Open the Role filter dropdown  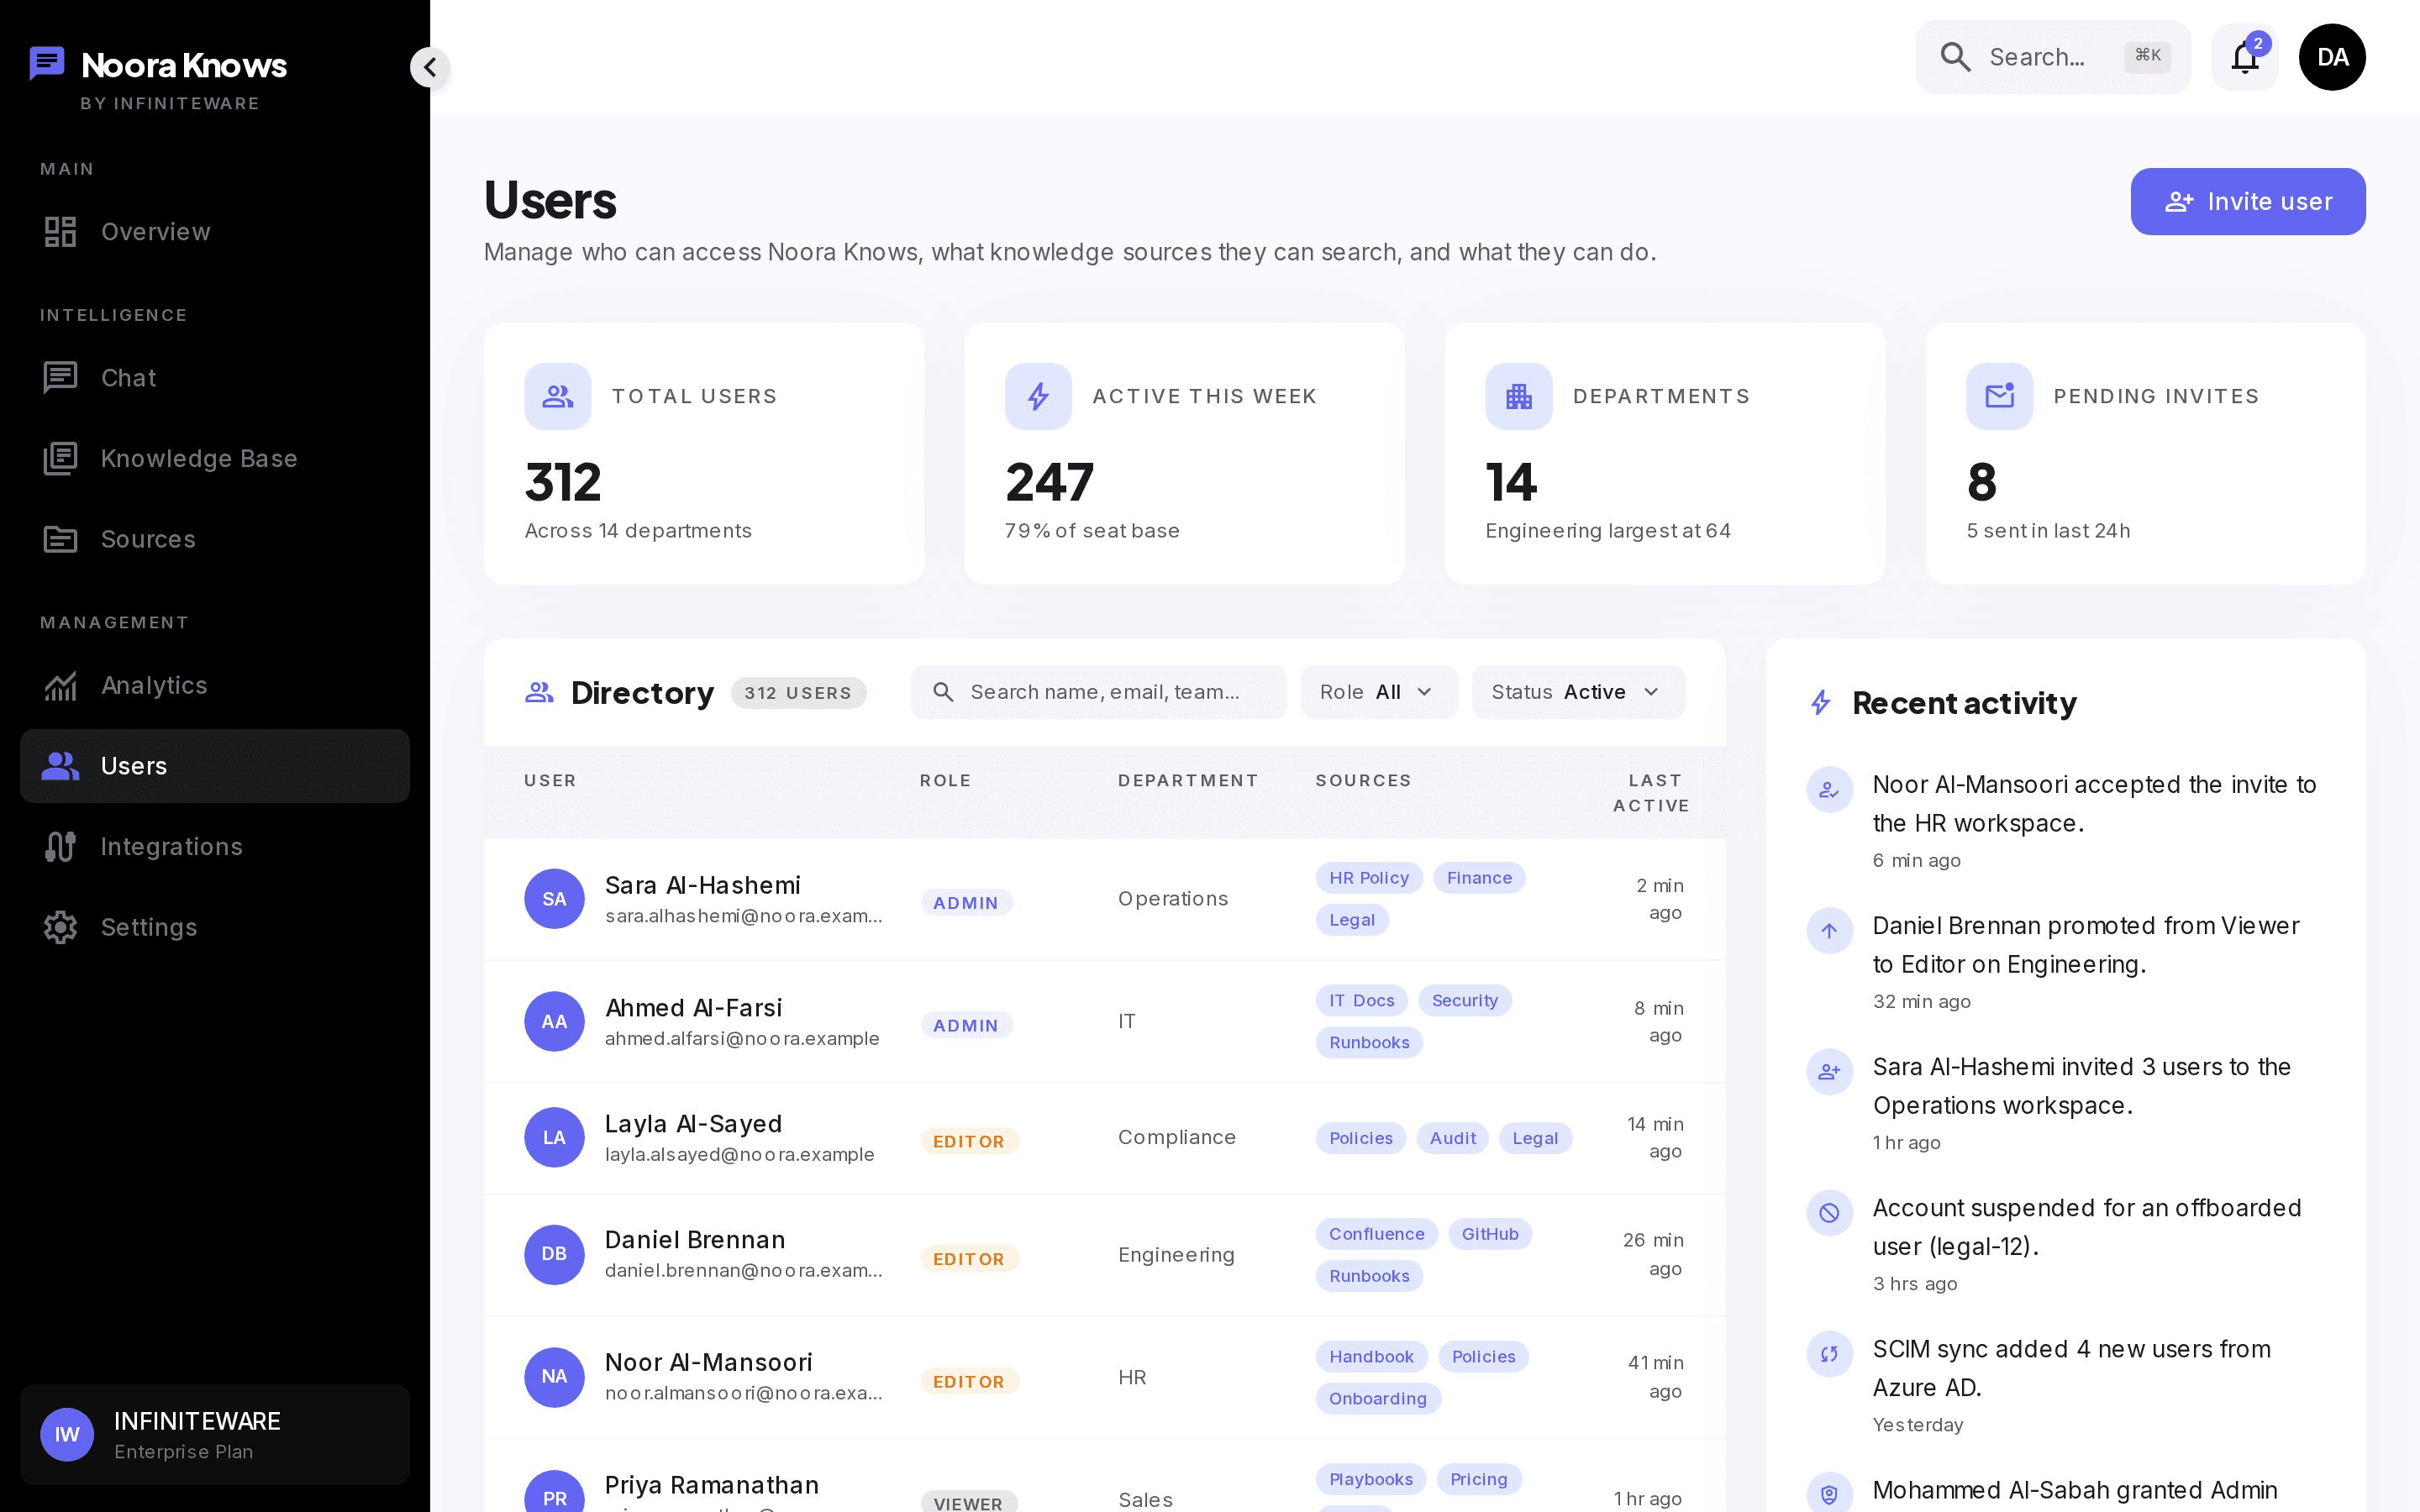point(1379,692)
